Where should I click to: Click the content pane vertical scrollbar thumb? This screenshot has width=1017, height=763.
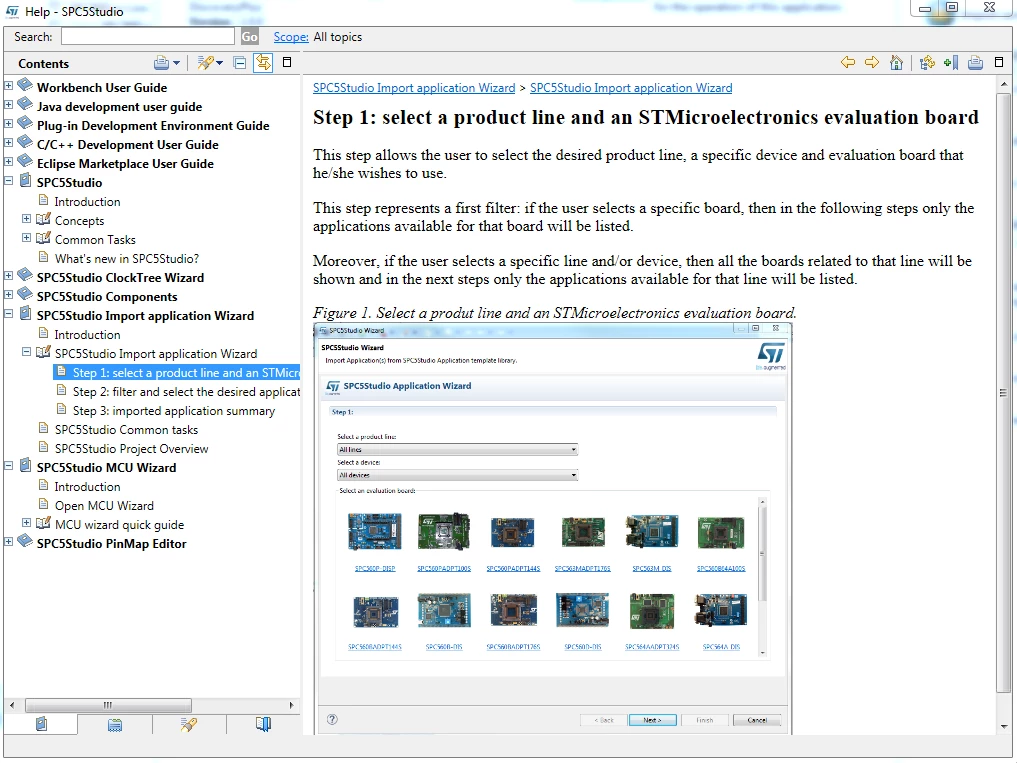1003,393
